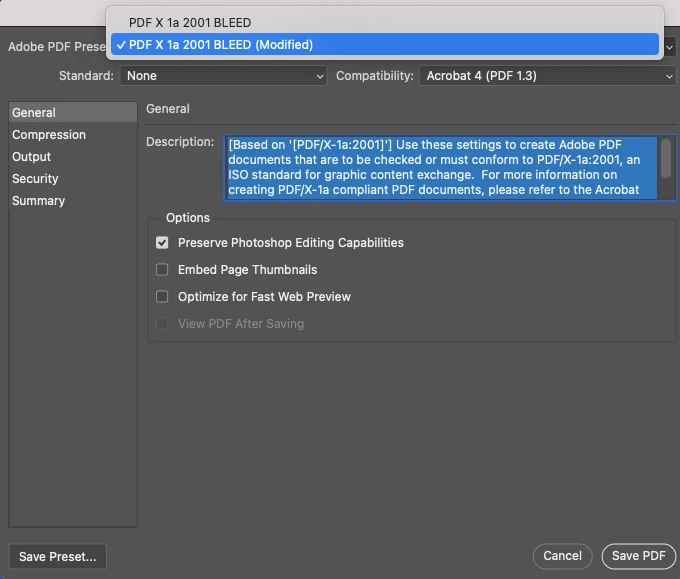The image size is (680, 579).
Task: Click the Cancel button
Action: coord(562,556)
